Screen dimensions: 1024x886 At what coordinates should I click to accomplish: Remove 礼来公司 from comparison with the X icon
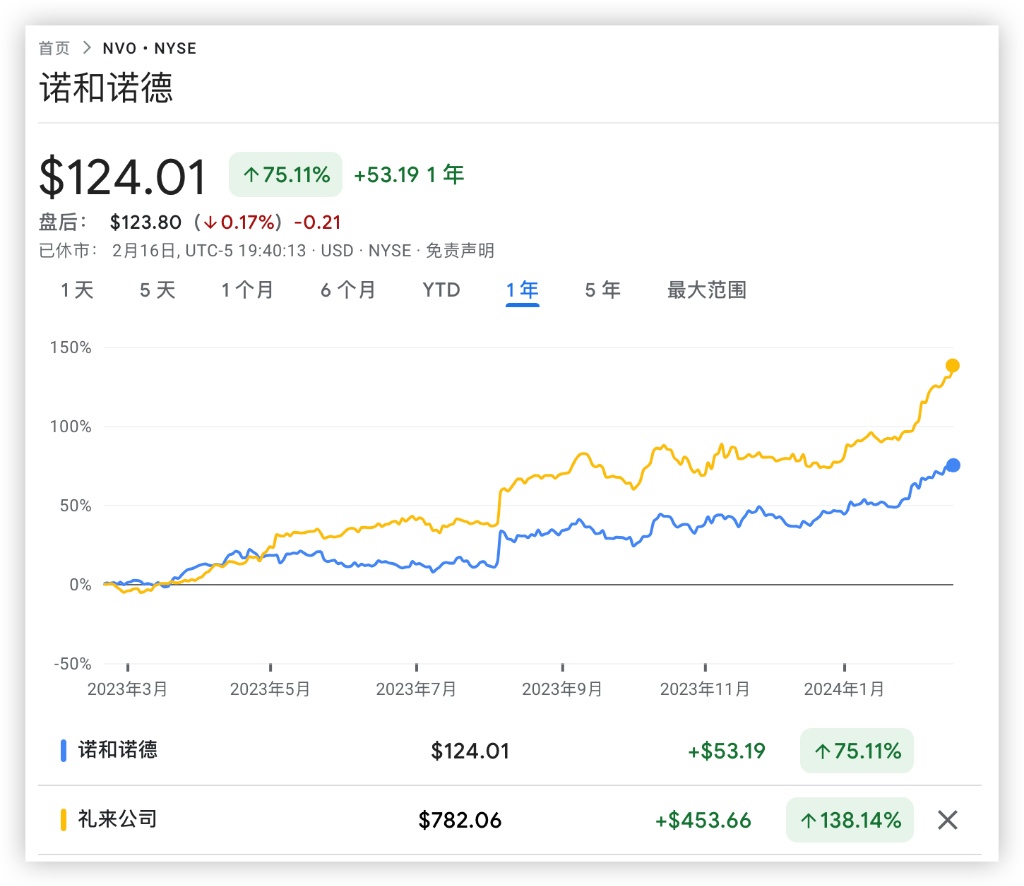coord(947,820)
